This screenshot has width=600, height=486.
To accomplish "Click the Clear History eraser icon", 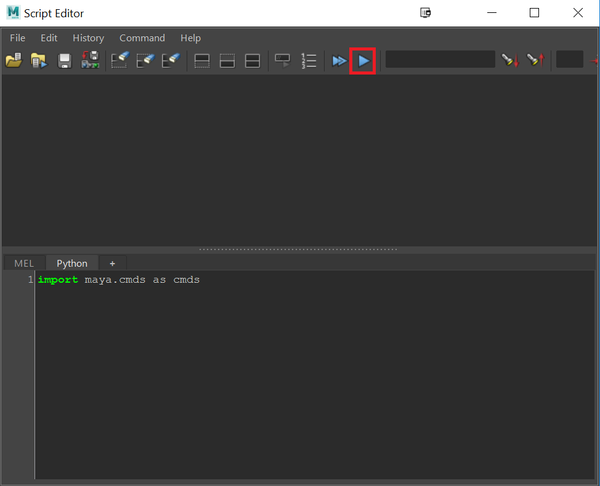I will coord(120,60).
